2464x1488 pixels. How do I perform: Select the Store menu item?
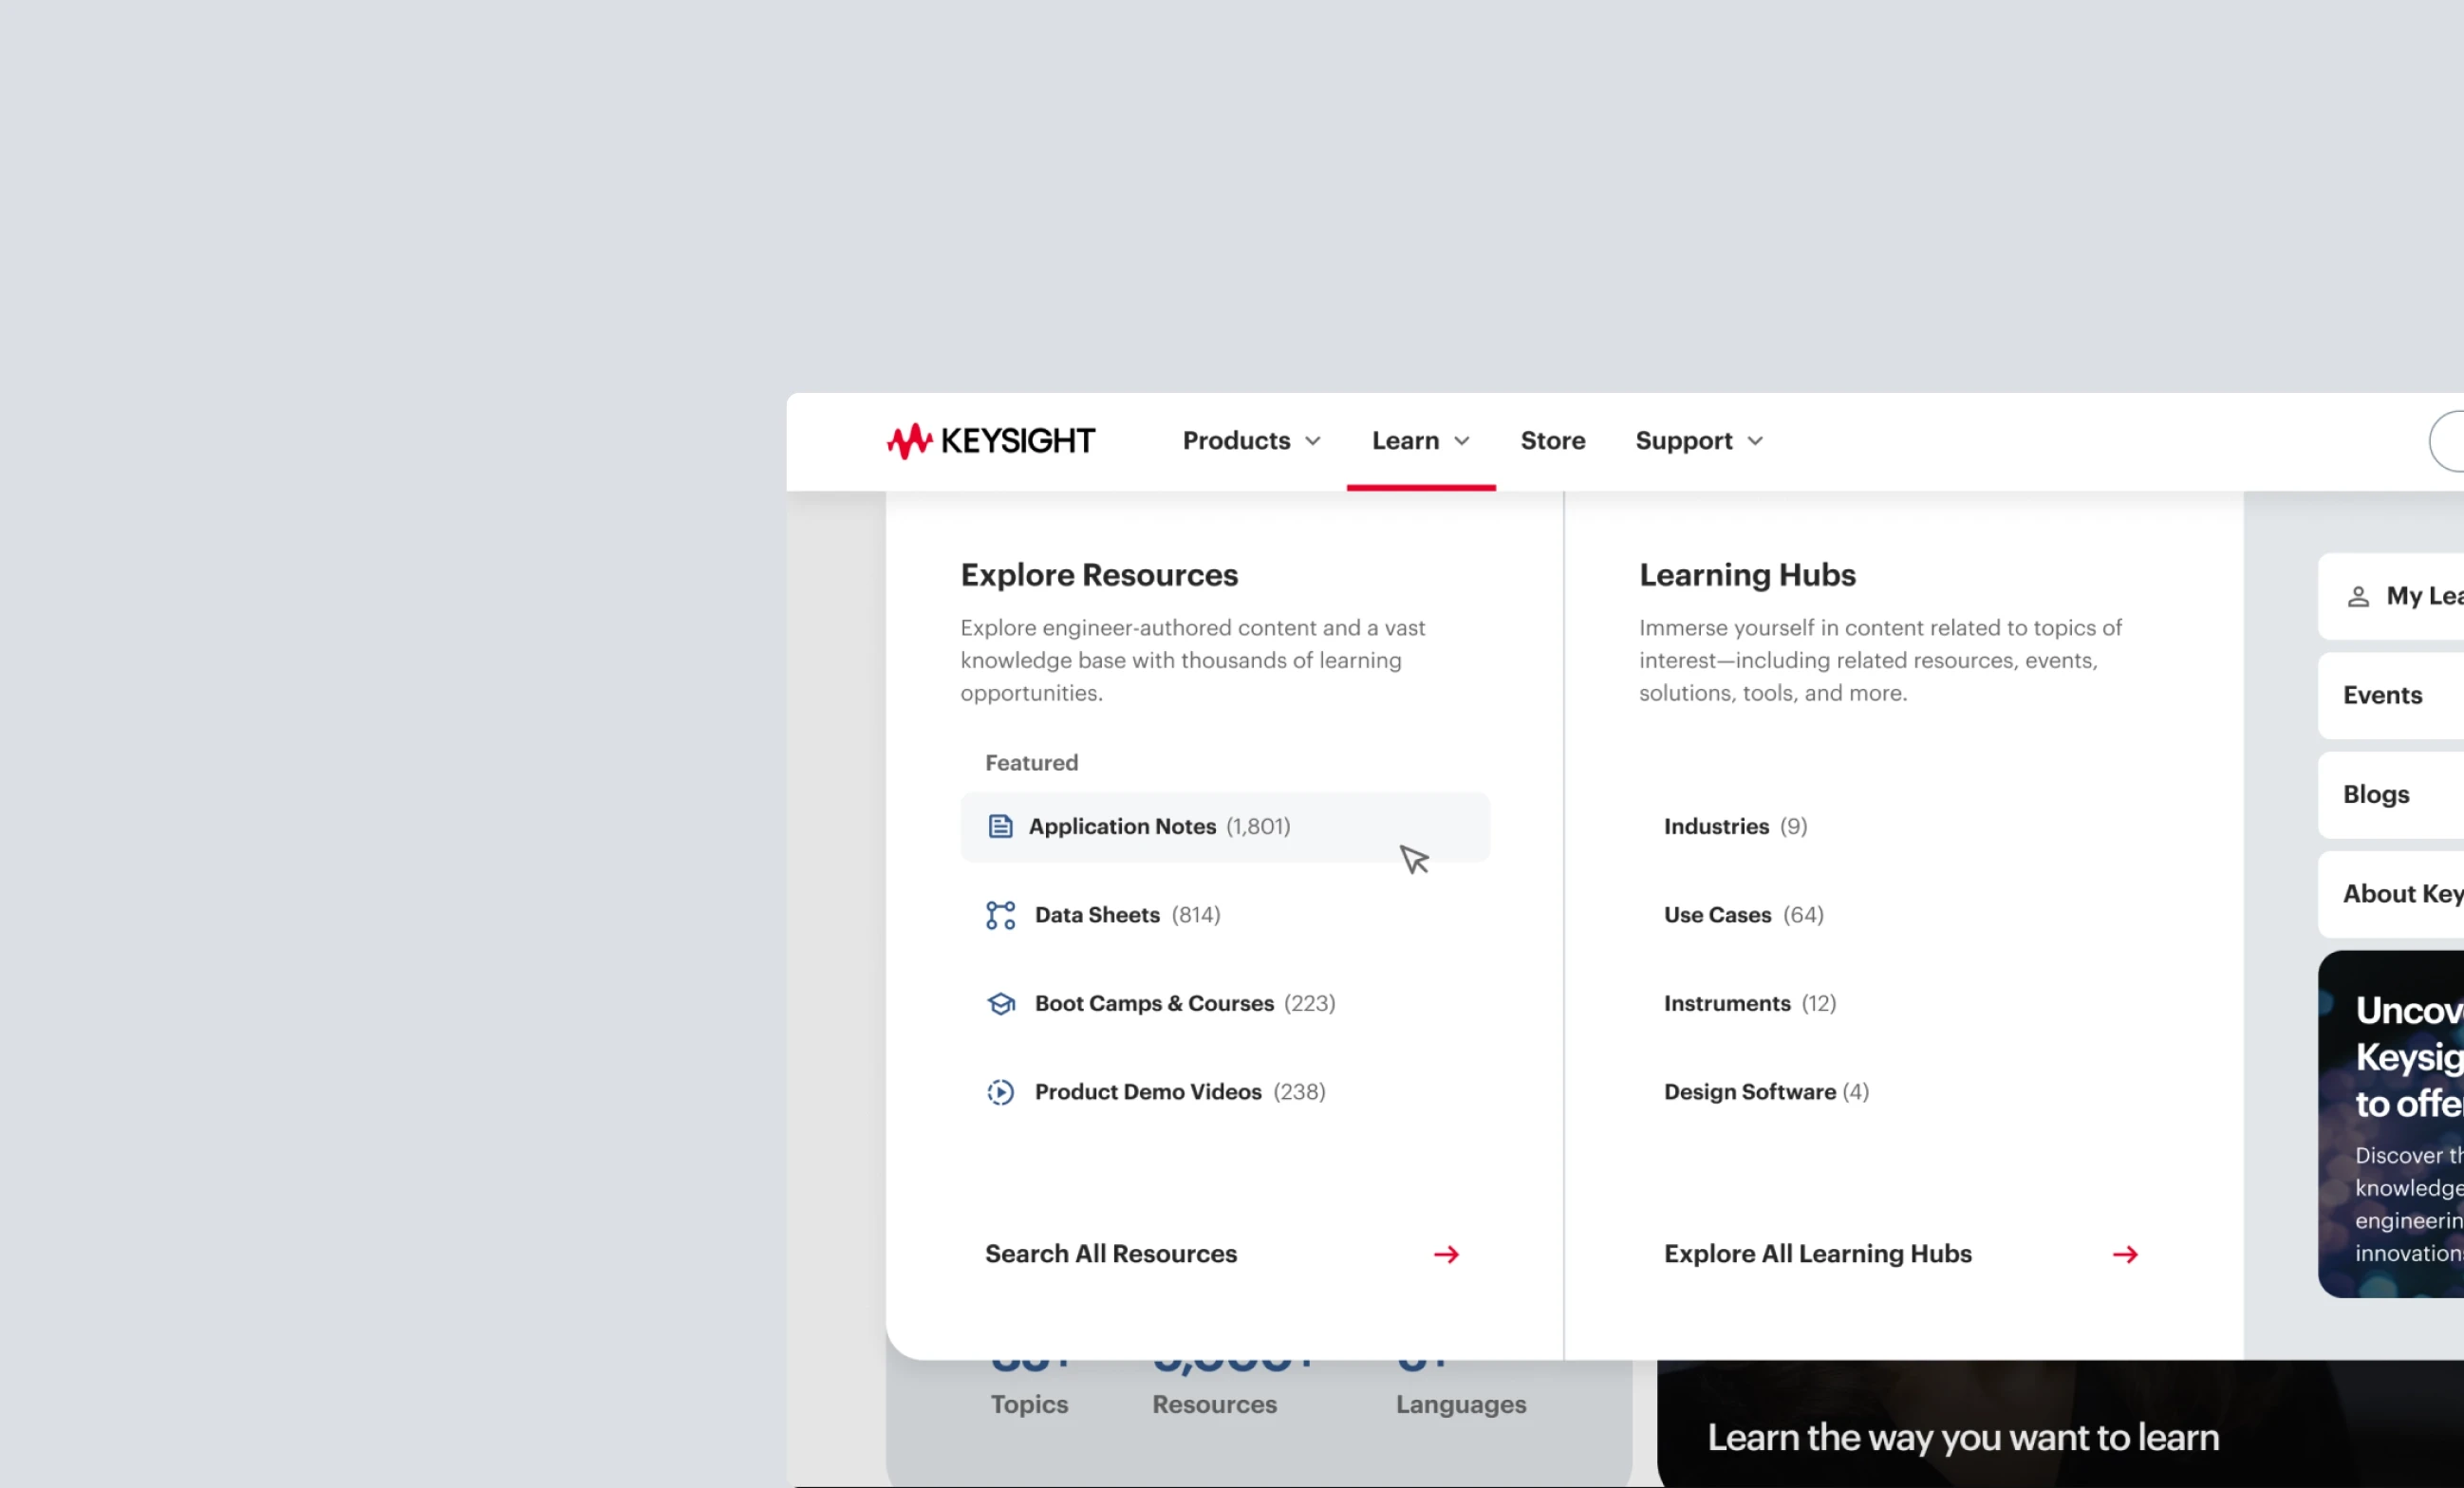pos(1551,439)
